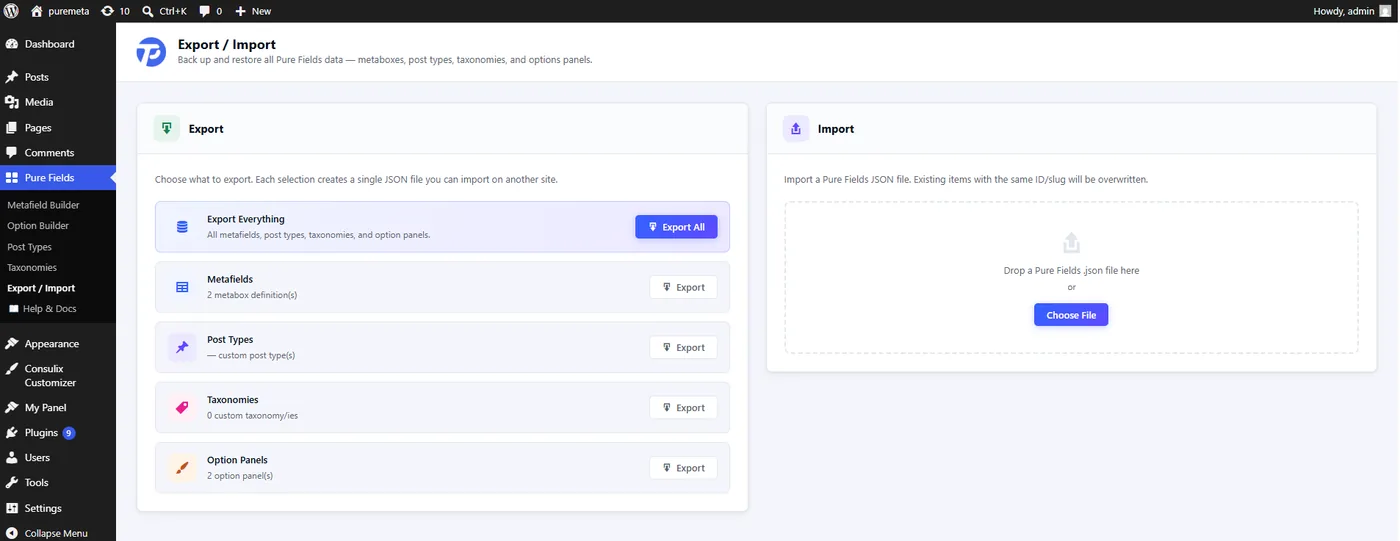
Task: Click the Export Everything database icon
Action: [182, 227]
